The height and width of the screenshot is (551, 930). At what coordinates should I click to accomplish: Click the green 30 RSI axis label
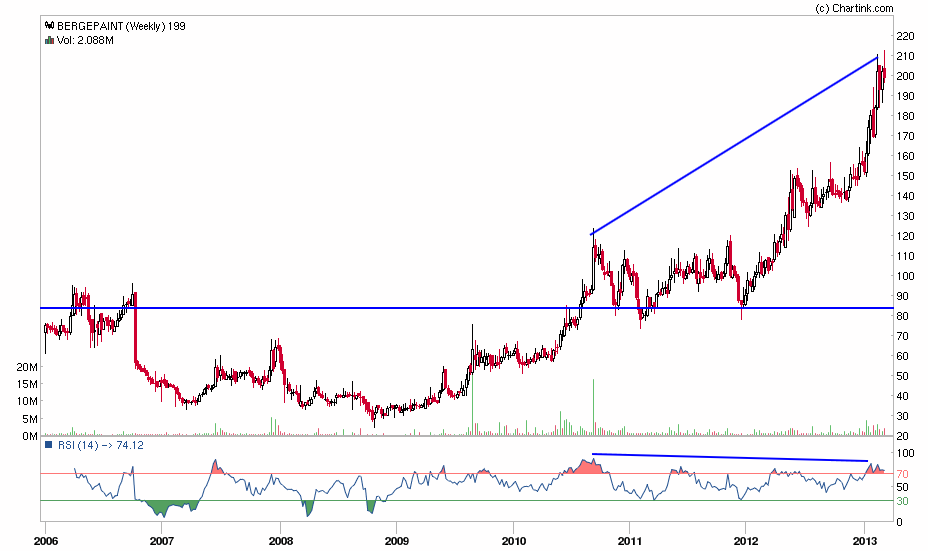(x=903, y=502)
